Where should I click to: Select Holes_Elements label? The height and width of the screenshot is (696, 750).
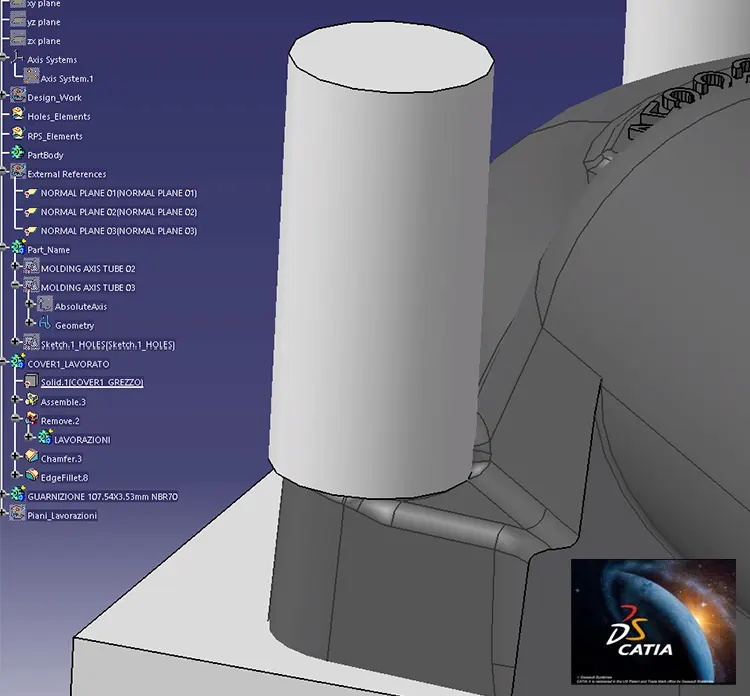[59, 117]
